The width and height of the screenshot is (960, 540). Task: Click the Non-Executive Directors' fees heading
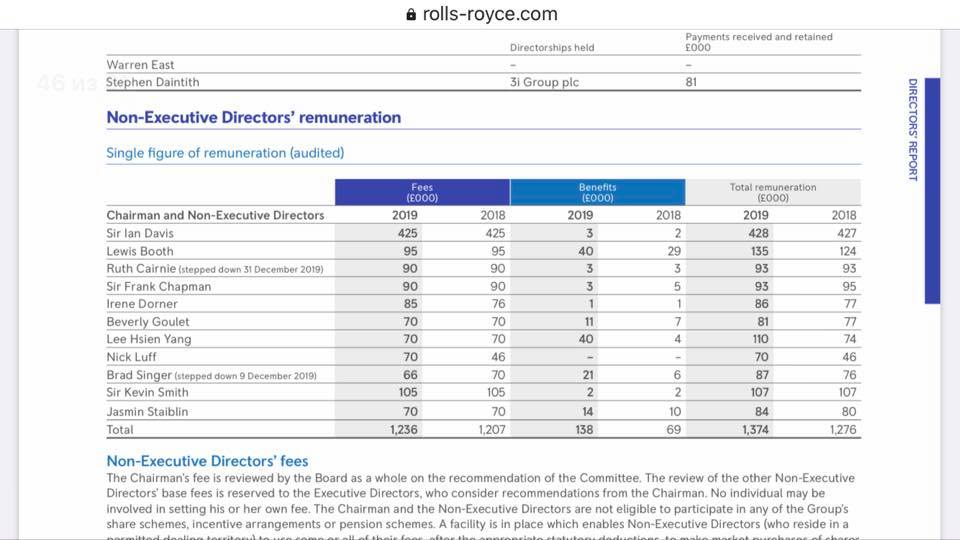click(x=207, y=461)
